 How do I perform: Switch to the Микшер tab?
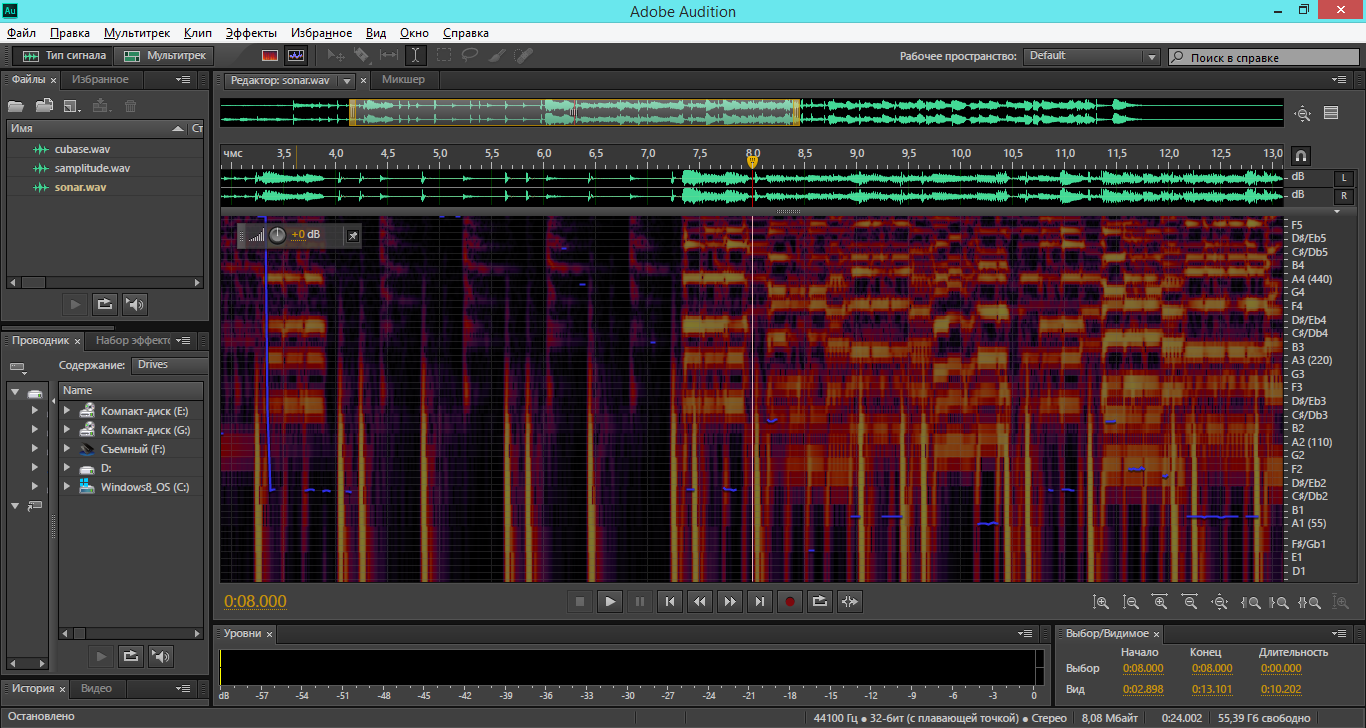coord(403,80)
